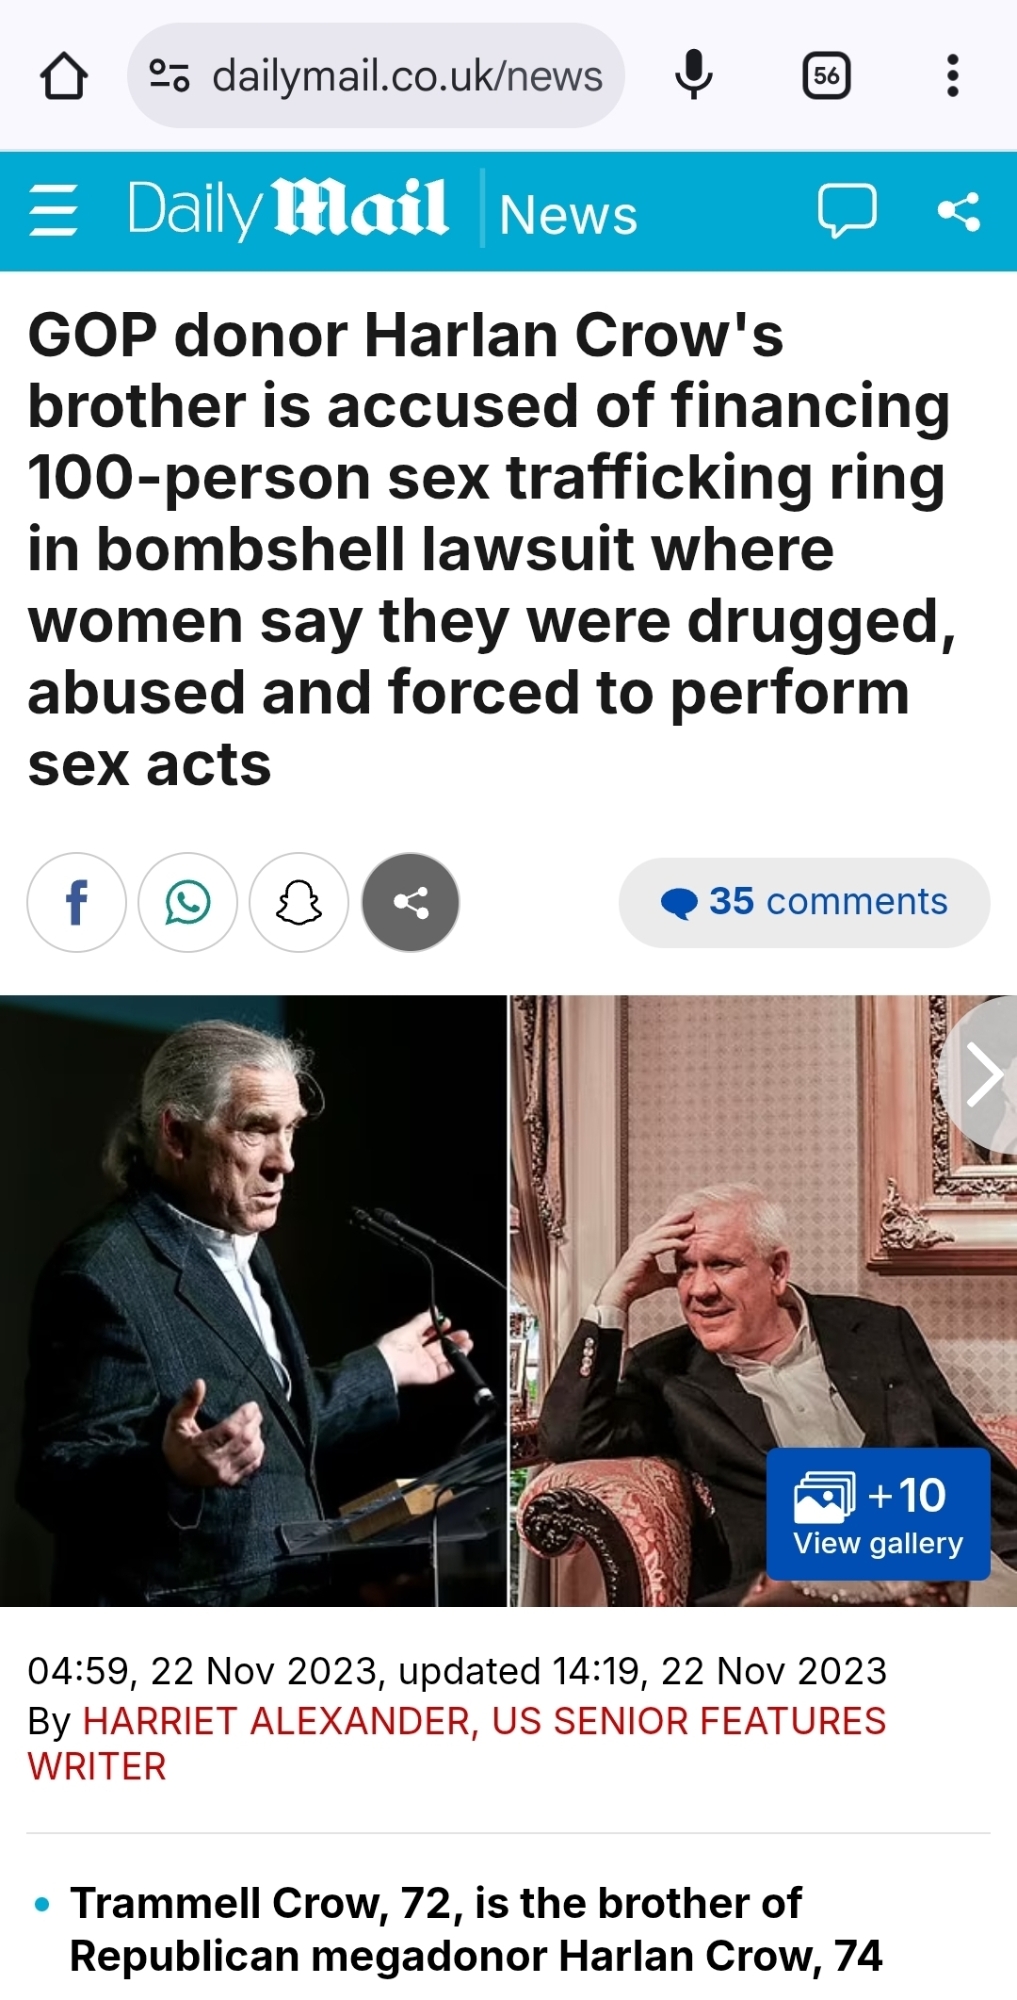
Task: Tap the browser home icon
Action: coord(63,76)
